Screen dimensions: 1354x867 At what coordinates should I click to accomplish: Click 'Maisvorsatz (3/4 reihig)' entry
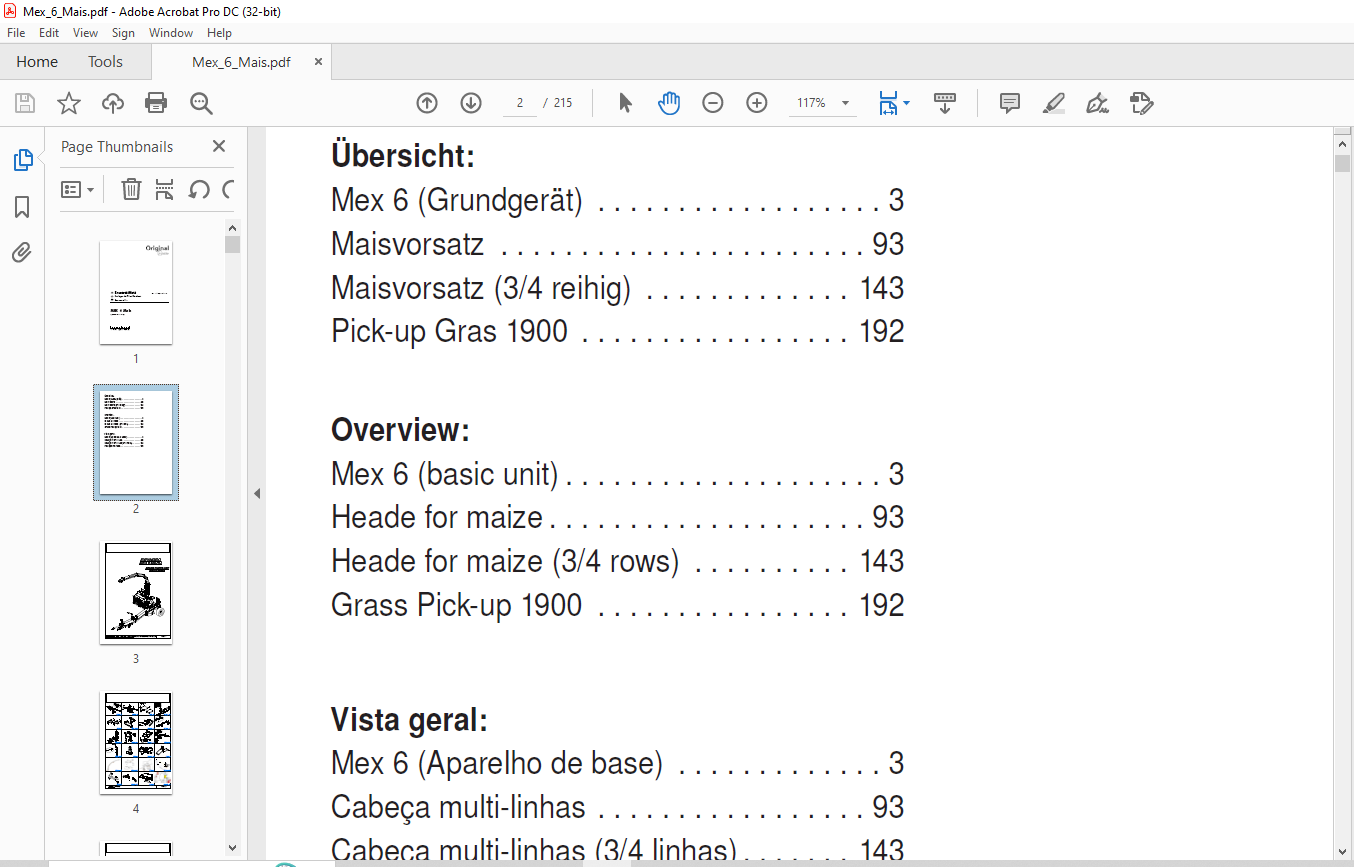(x=481, y=288)
